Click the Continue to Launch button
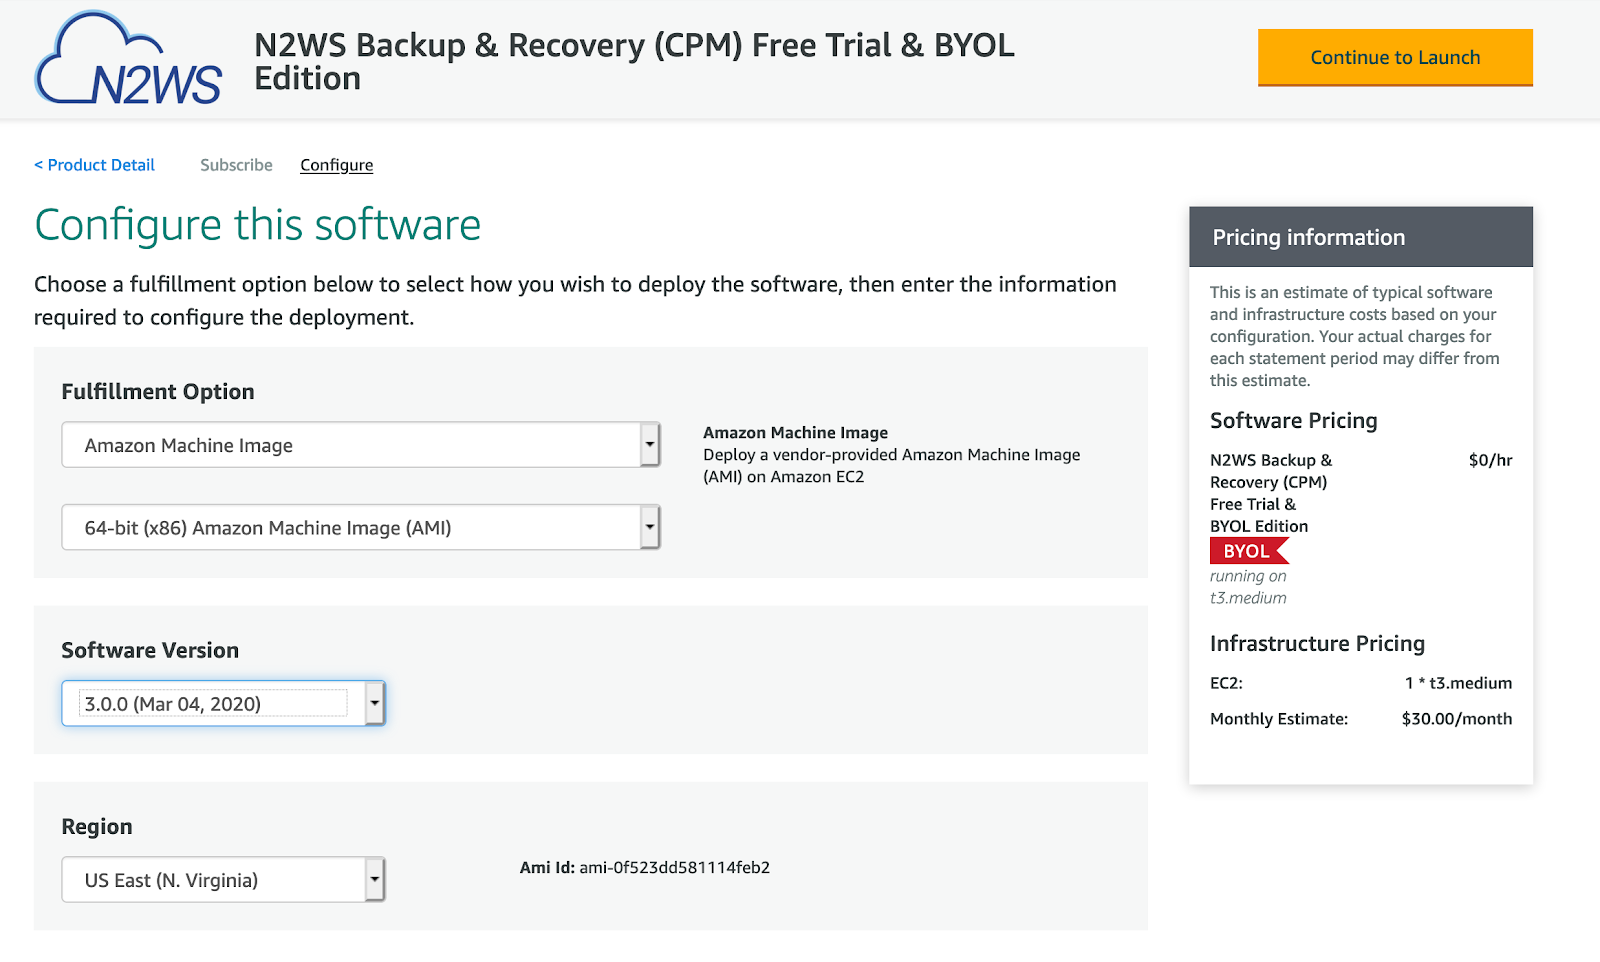1600x962 pixels. point(1395,58)
